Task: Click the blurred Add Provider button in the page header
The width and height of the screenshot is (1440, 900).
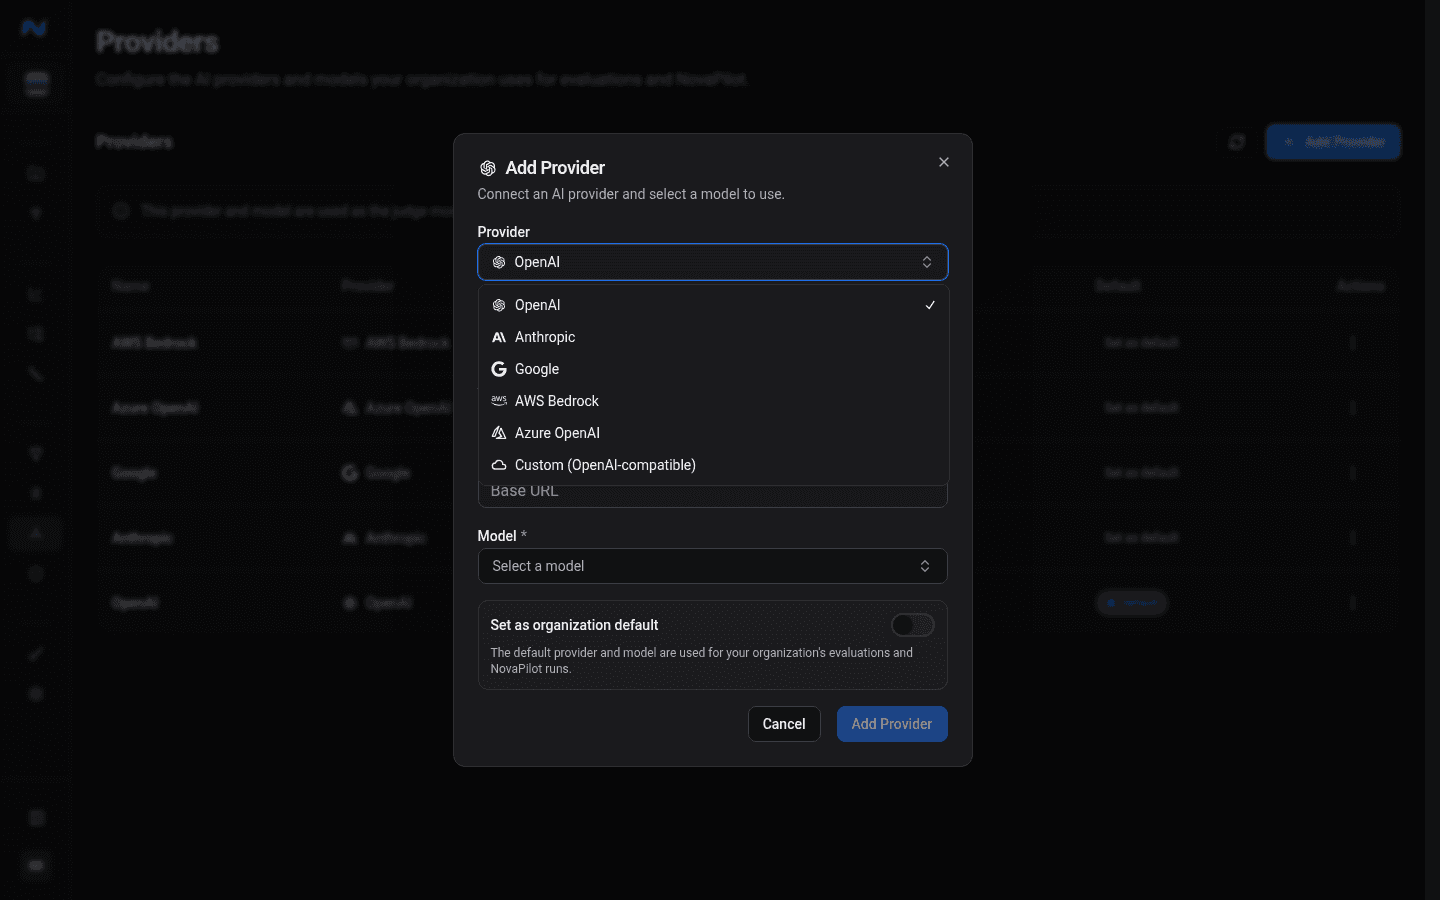Action: click(x=1333, y=142)
